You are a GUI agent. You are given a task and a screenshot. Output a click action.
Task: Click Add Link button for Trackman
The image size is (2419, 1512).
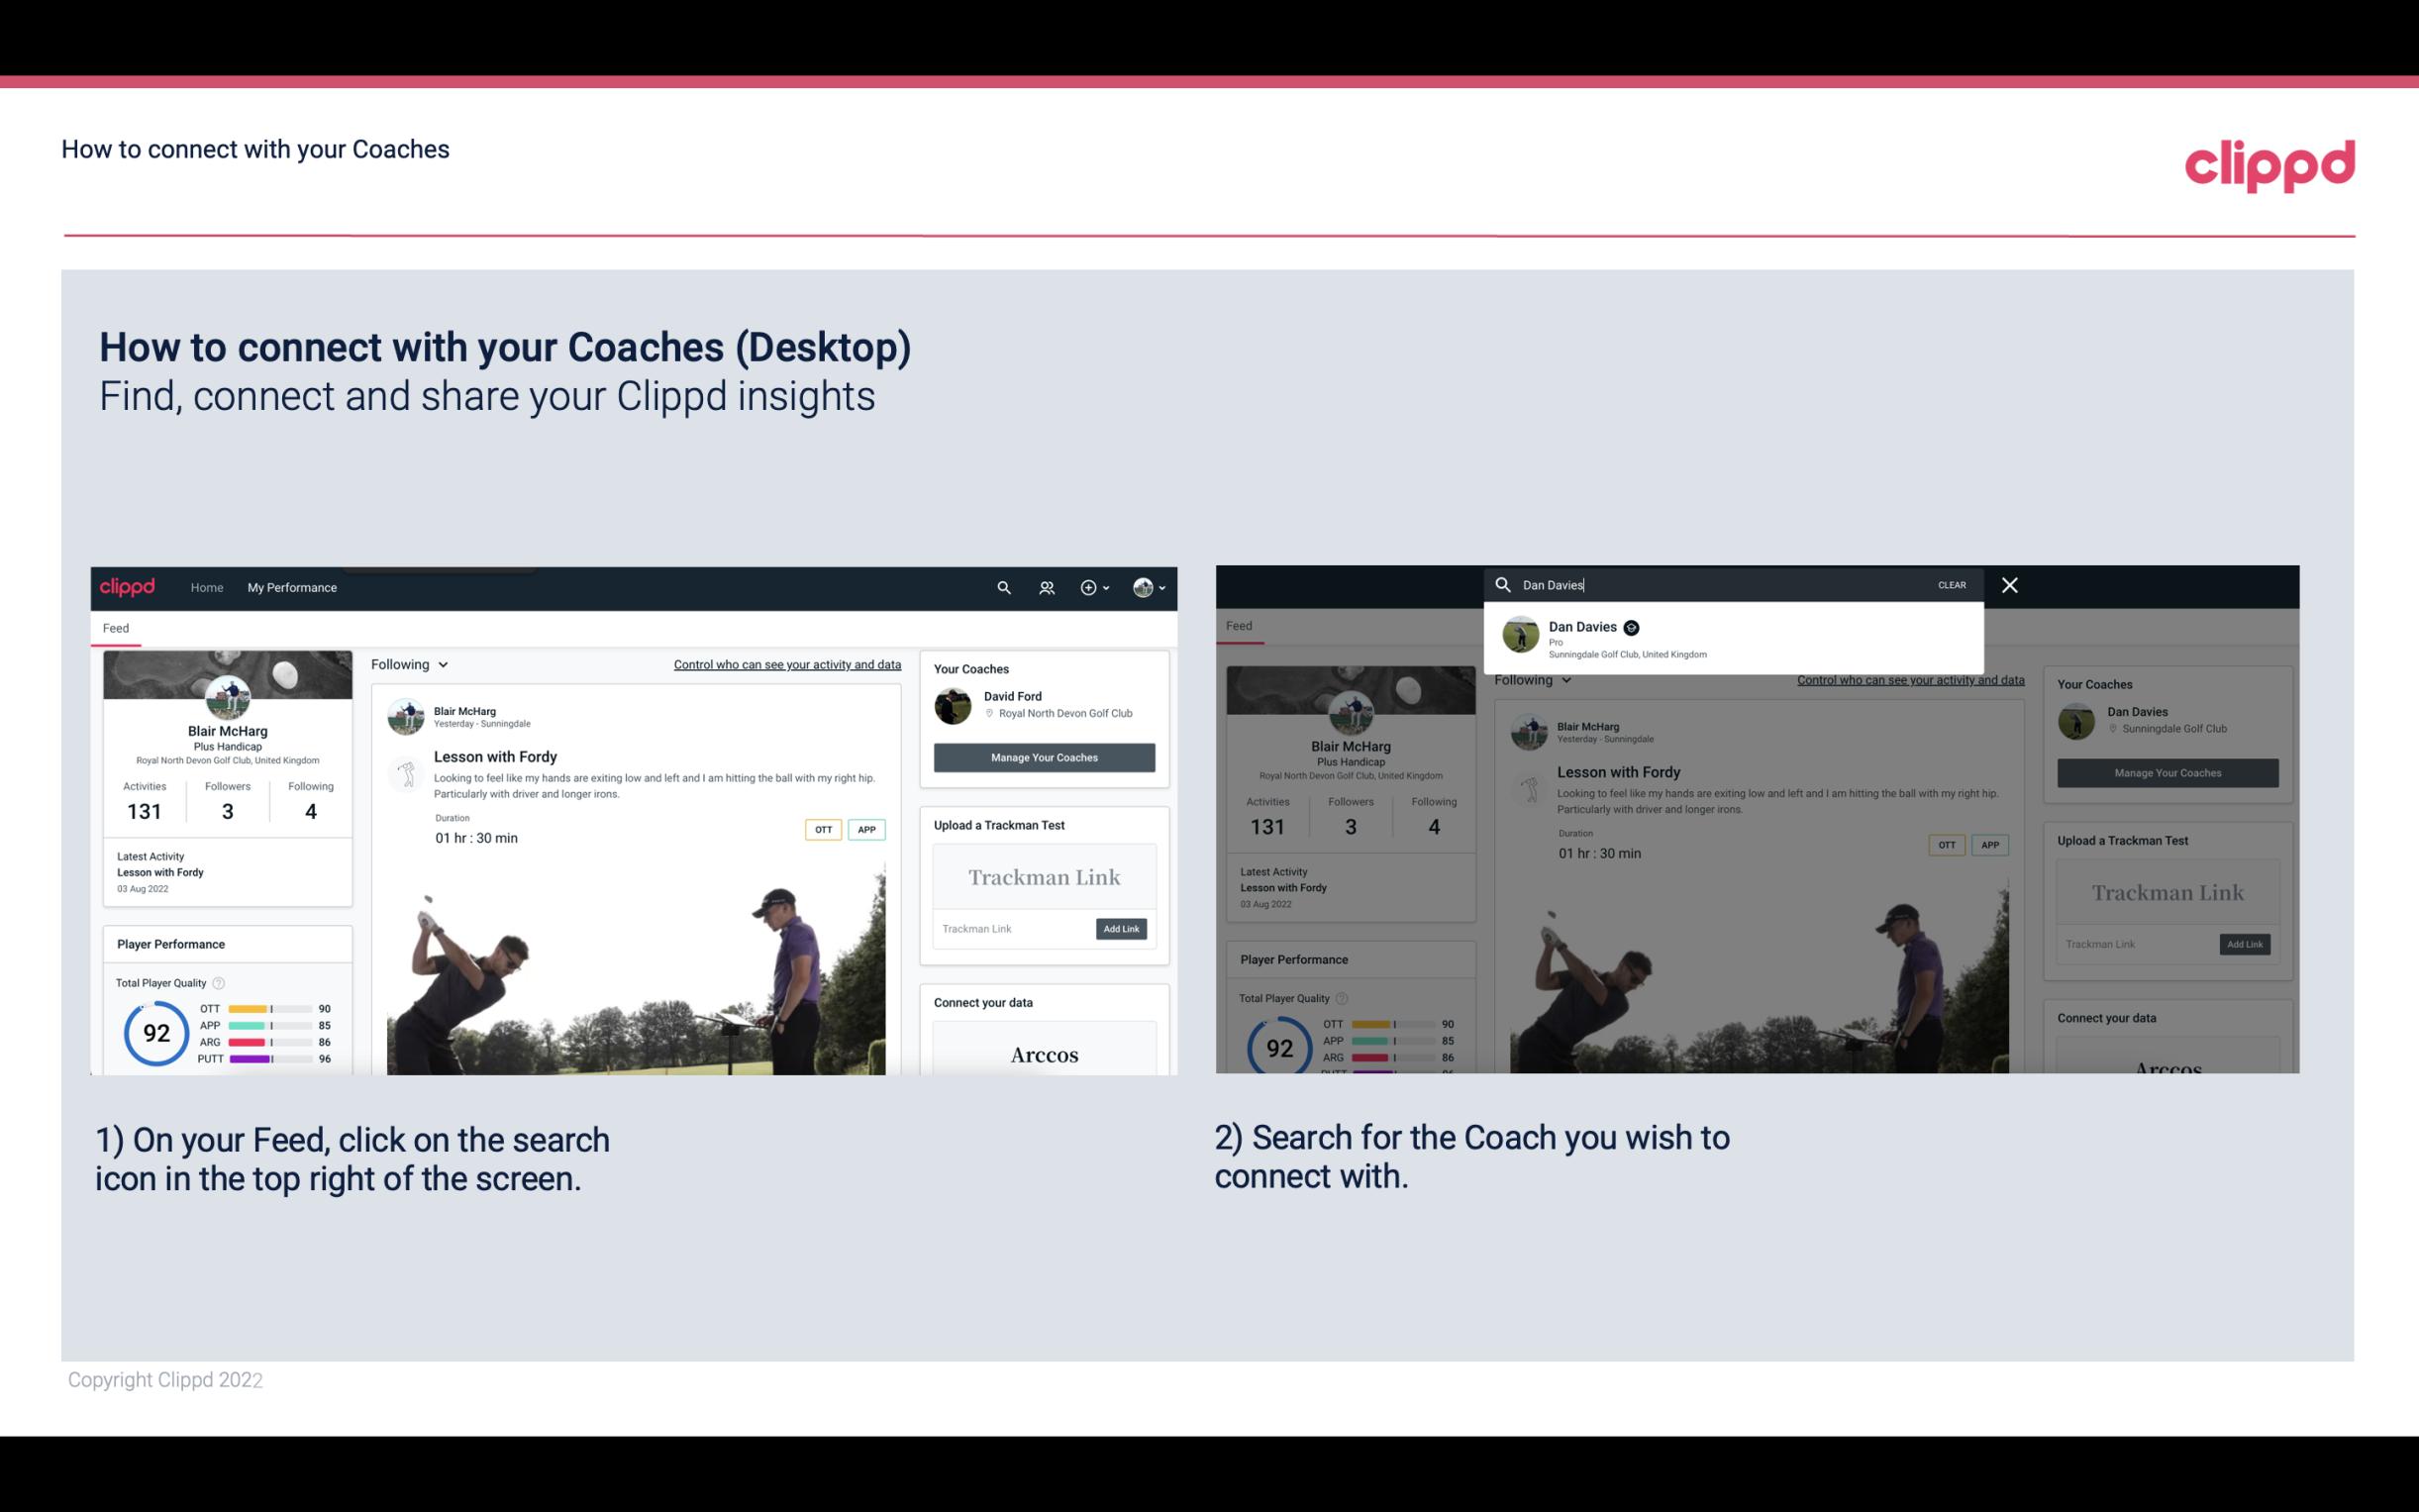1122,929
